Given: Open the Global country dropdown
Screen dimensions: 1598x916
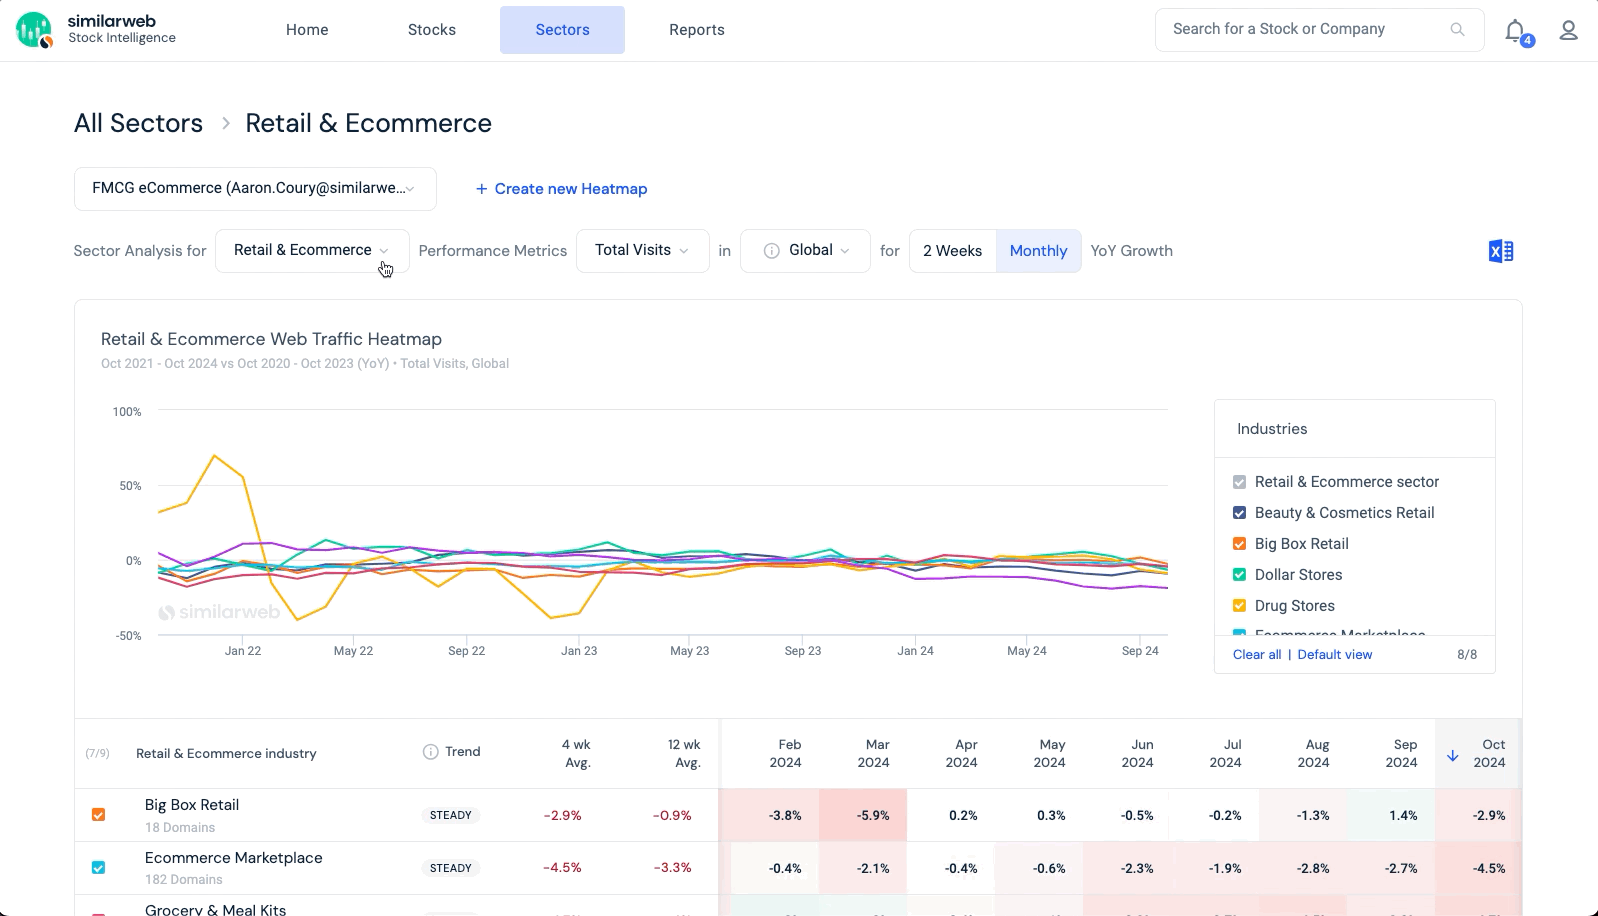Looking at the screenshot, I should pos(805,251).
